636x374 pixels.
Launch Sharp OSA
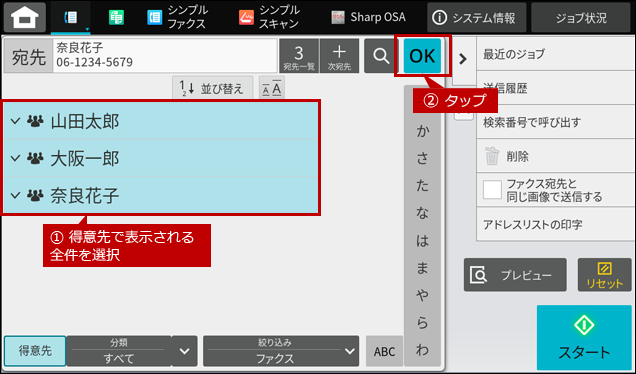point(368,17)
